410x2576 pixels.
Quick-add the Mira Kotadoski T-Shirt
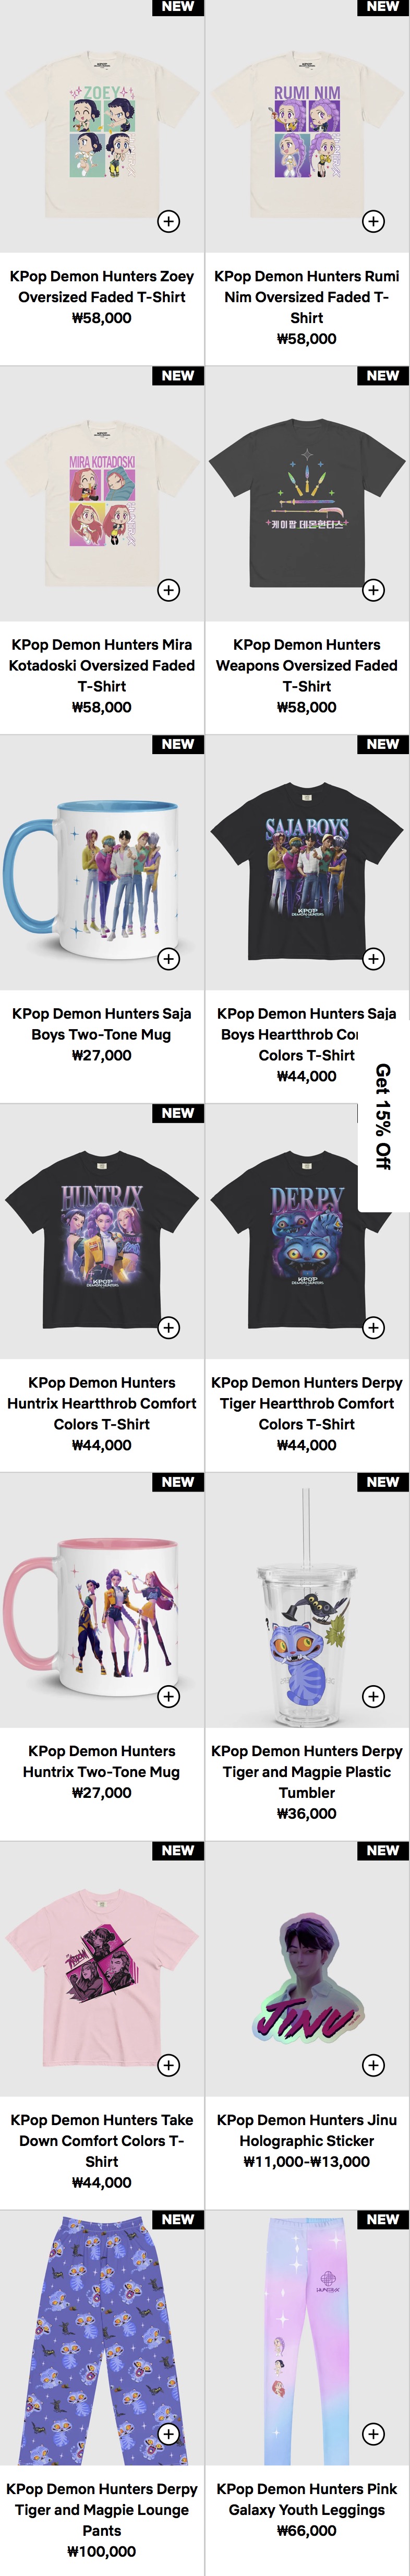tap(169, 590)
